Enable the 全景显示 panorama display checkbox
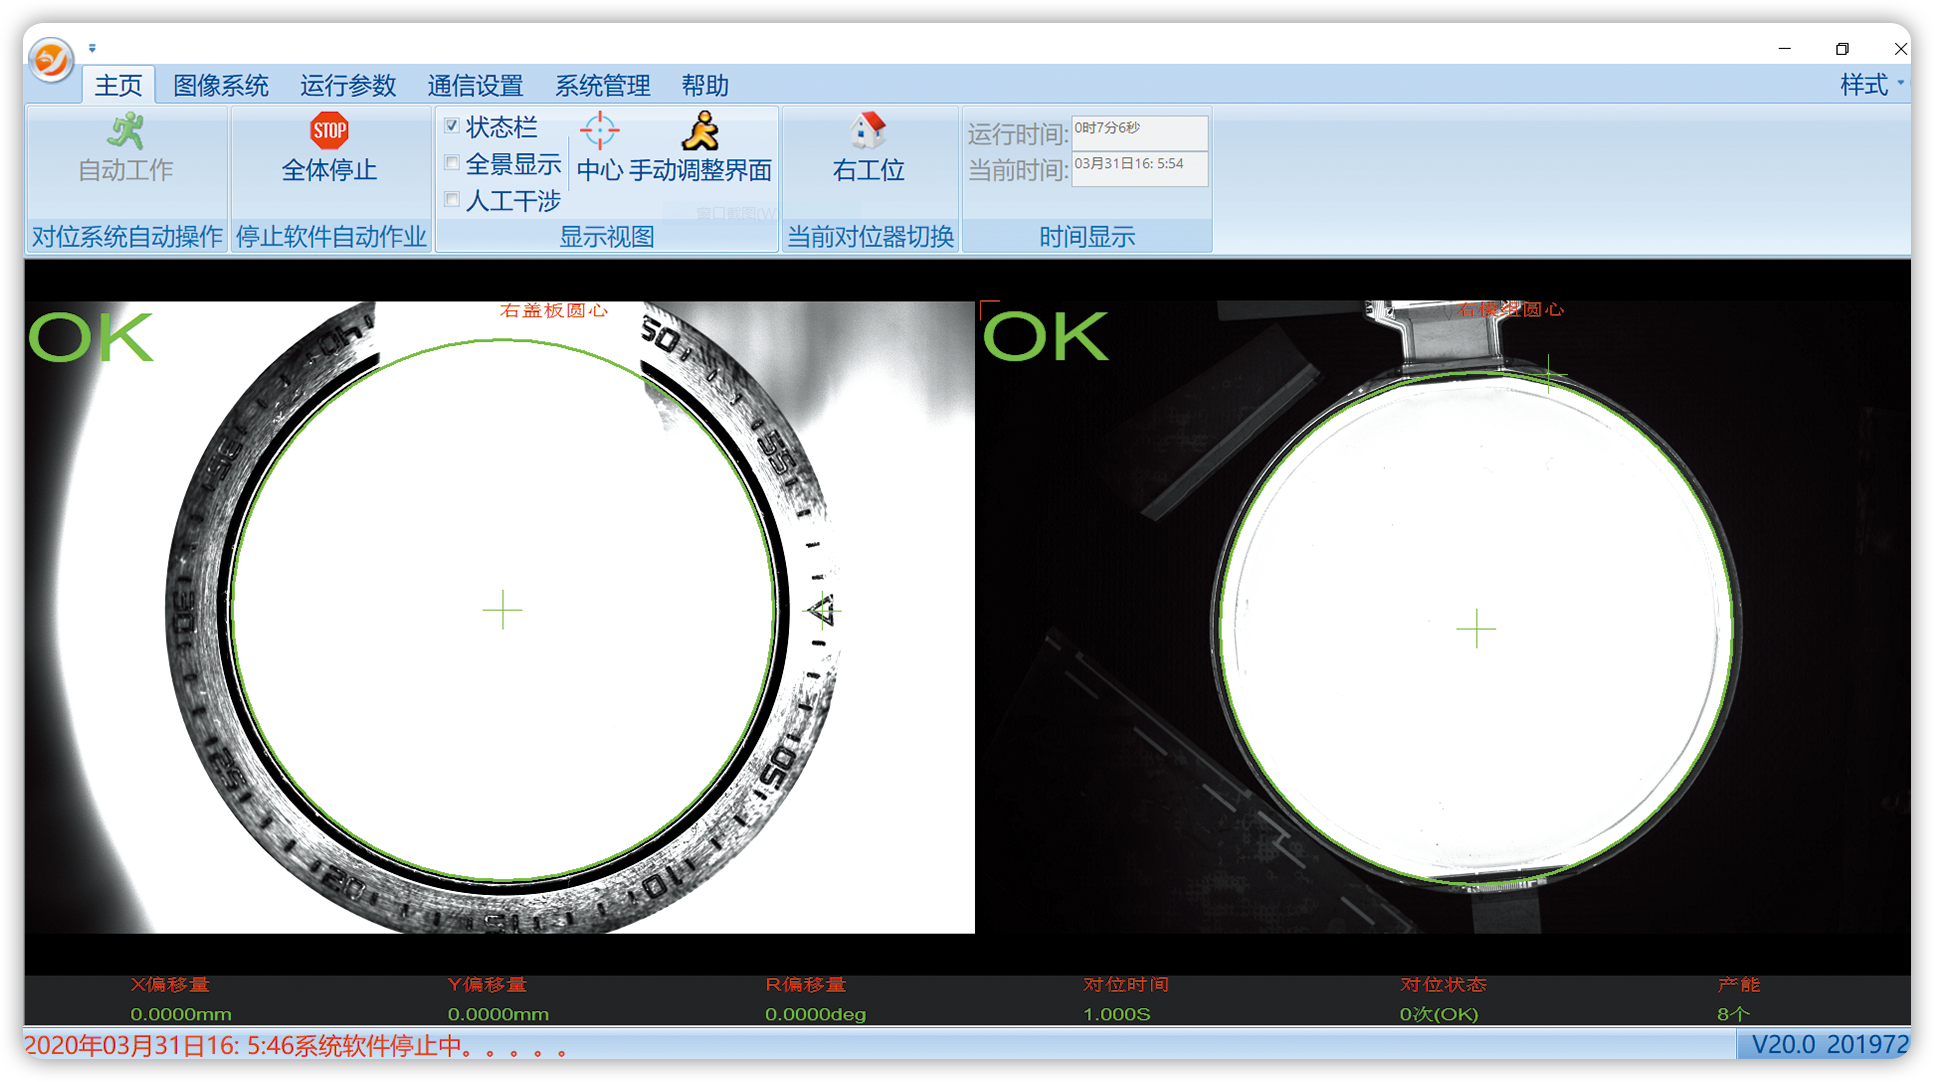Image resolution: width=1934 pixels, height=1082 pixels. (x=452, y=163)
